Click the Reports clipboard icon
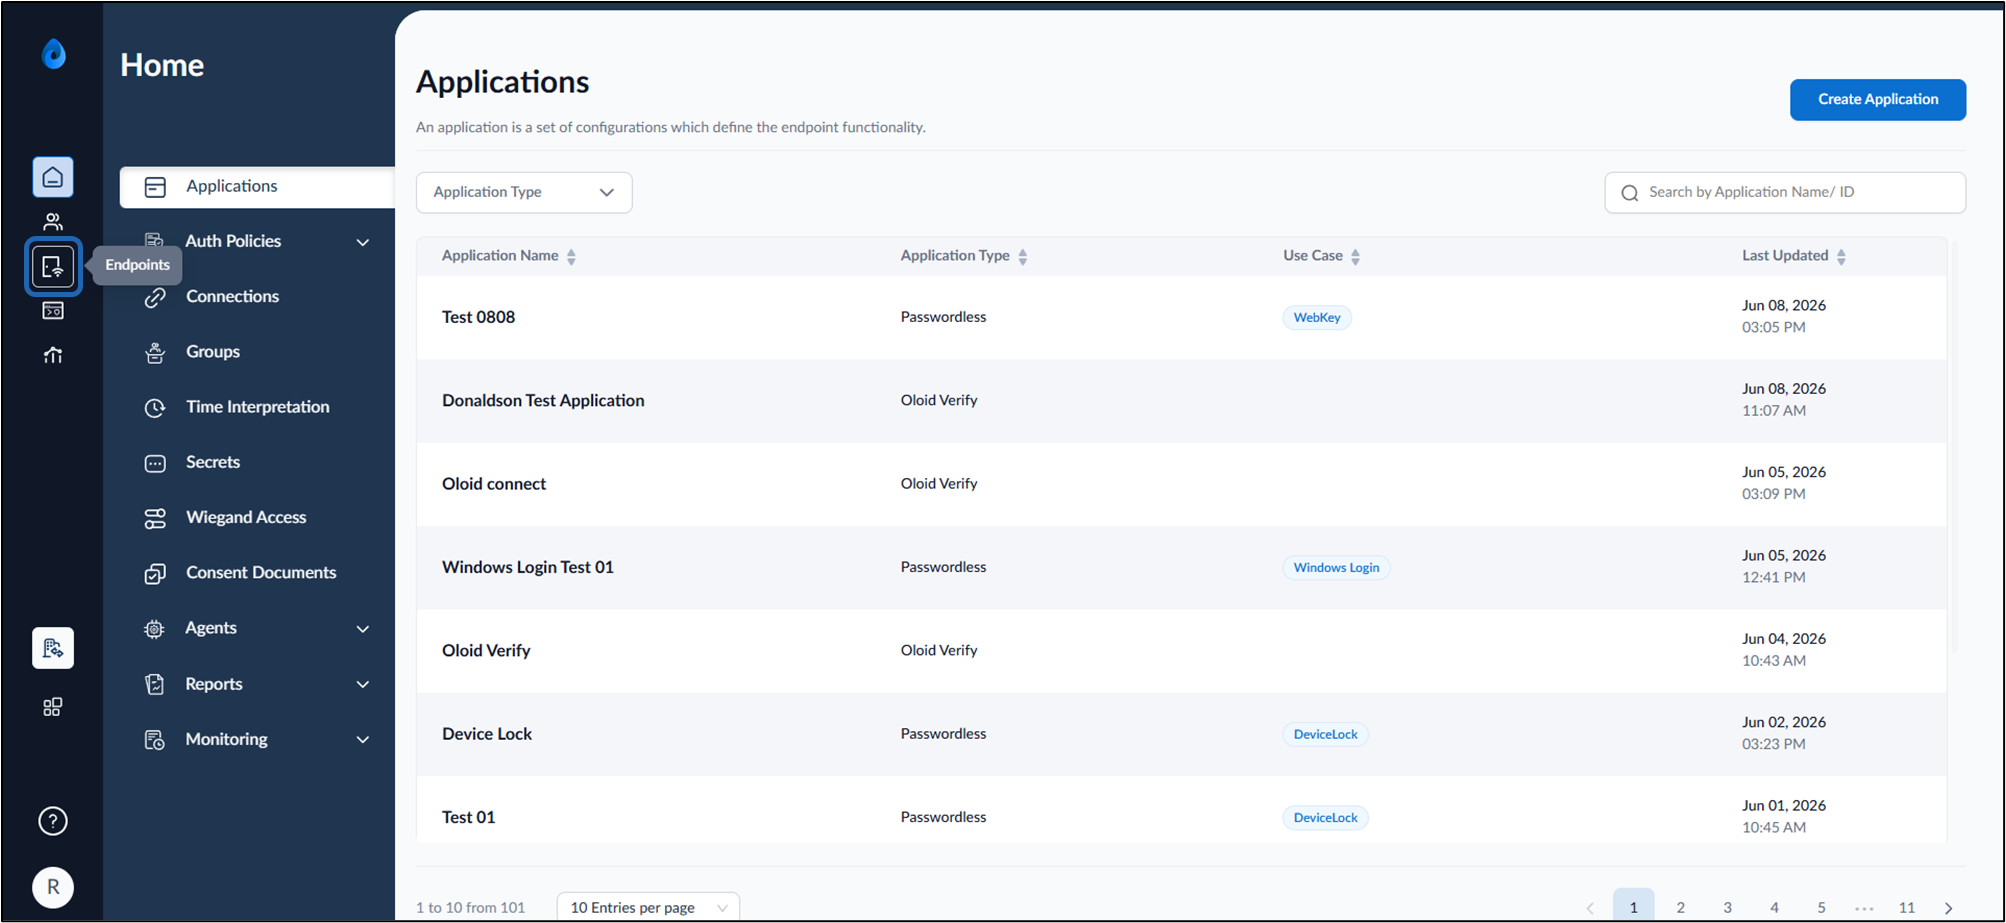Viewport: 2006px width, 923px height. tap(155, 684)
